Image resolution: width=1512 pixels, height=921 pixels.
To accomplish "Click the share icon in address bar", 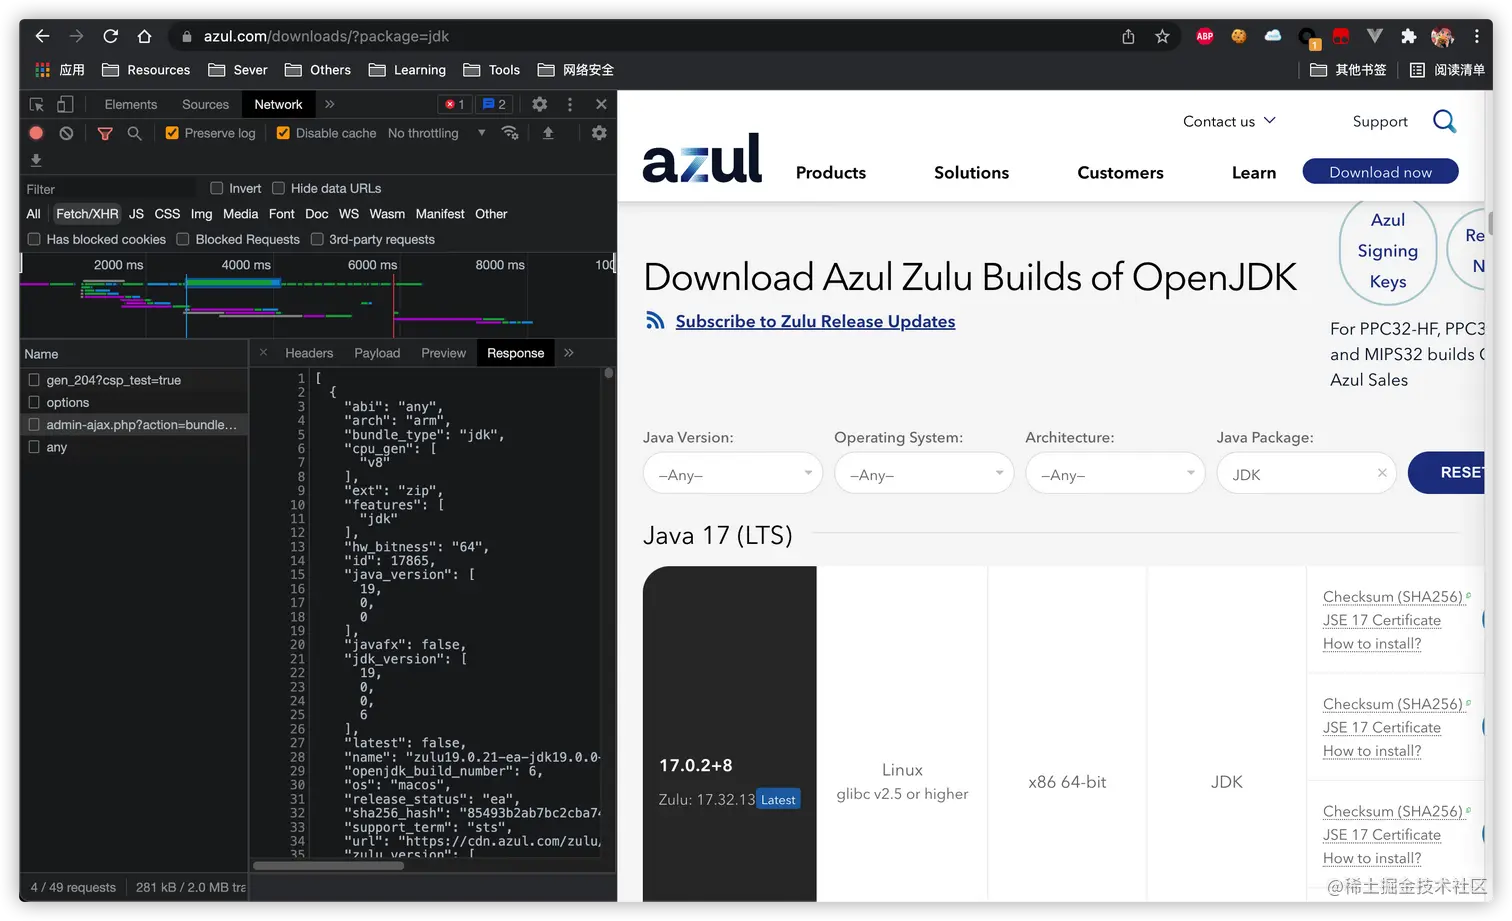I will (1128, 36).
